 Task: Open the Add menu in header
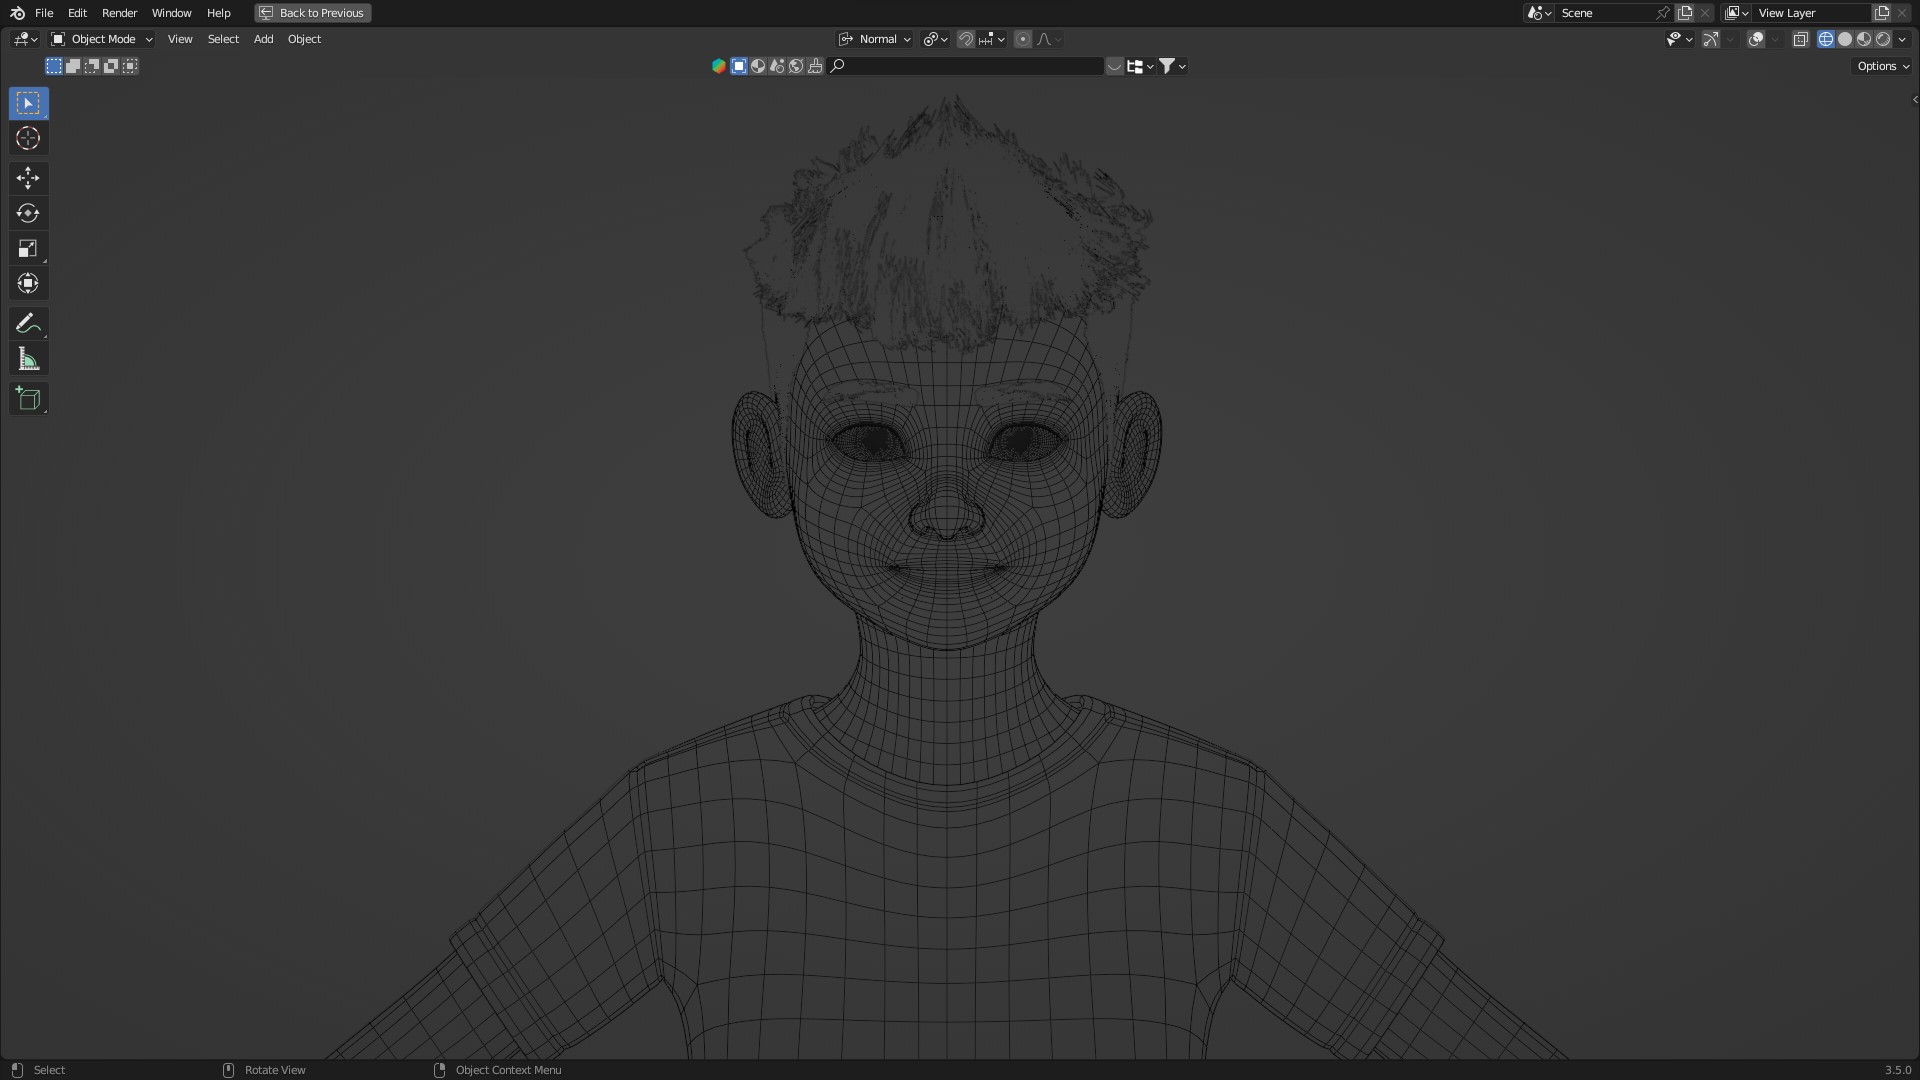(x=263, y=39)
